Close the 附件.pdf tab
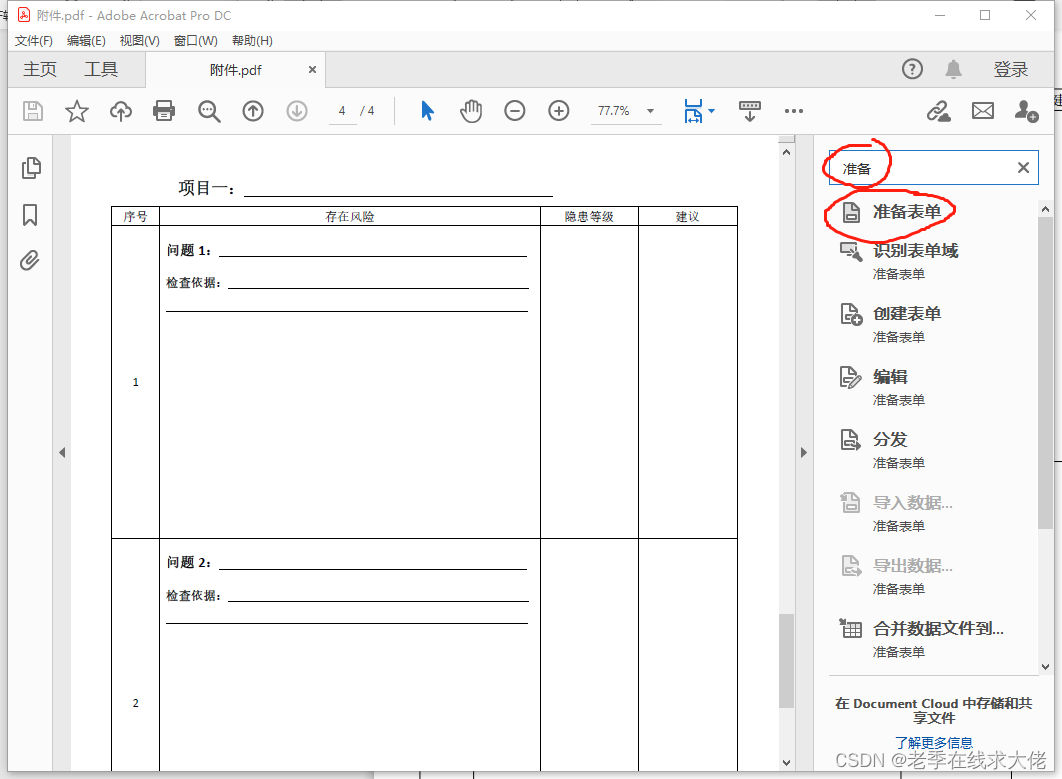The image size is (1062, 779). (312, 69)
